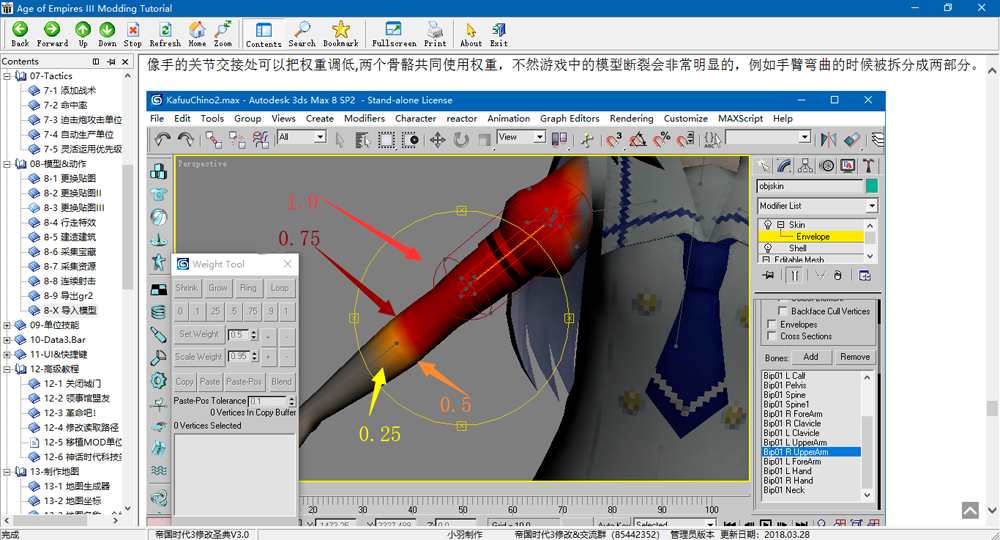The width and height of the screenshot is (1000, 540).
Task: Switch to Fullscreen view
Action: pyautogui.click(x=394, y=31)
